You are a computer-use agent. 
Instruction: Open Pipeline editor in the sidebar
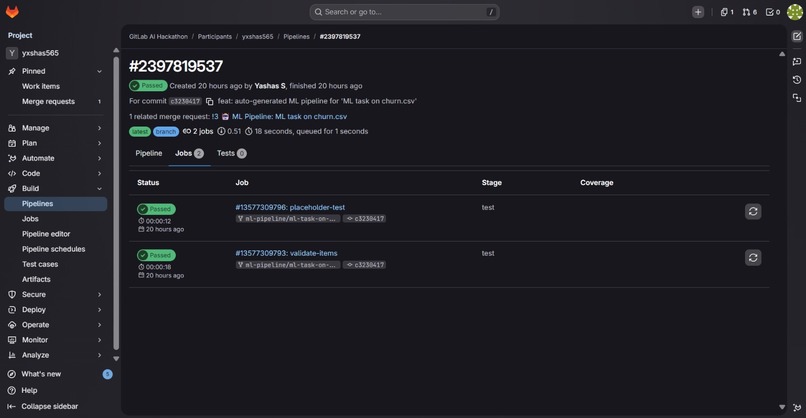[x=56, y=234]
